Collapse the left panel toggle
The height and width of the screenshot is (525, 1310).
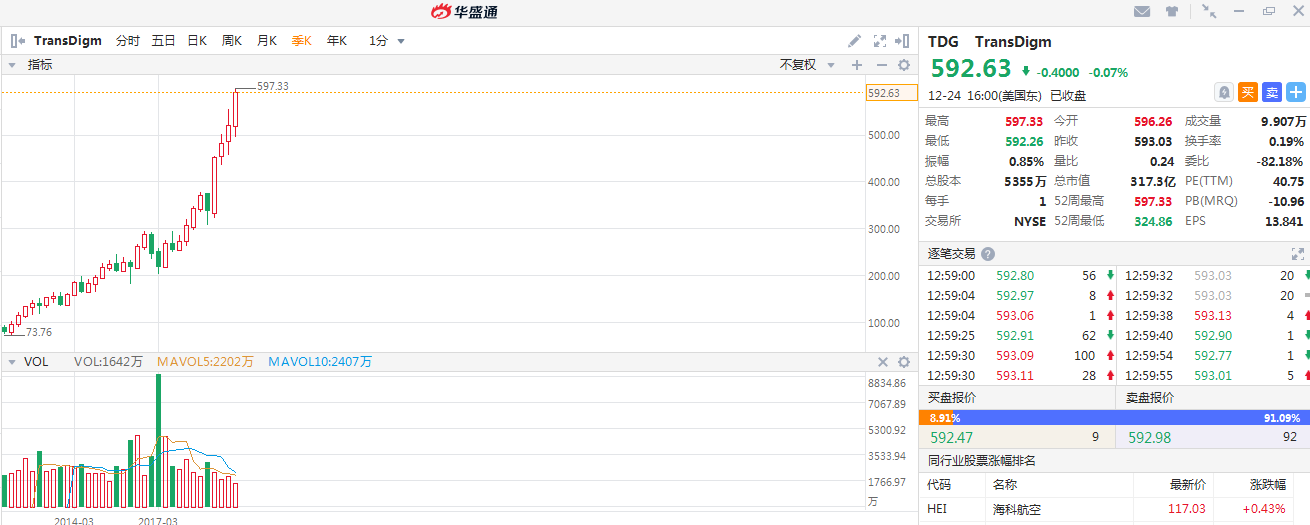17,41
